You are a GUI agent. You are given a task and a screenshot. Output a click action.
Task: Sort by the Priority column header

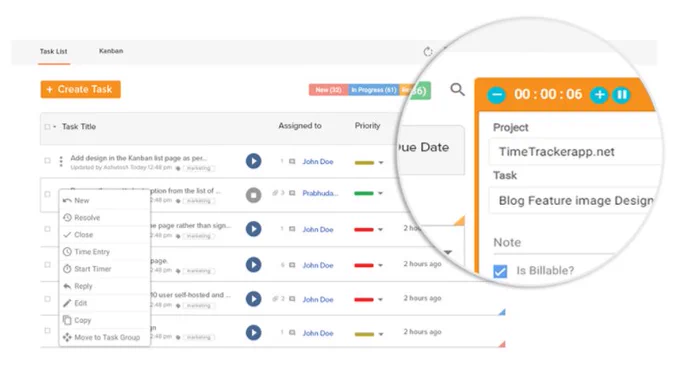367,126
